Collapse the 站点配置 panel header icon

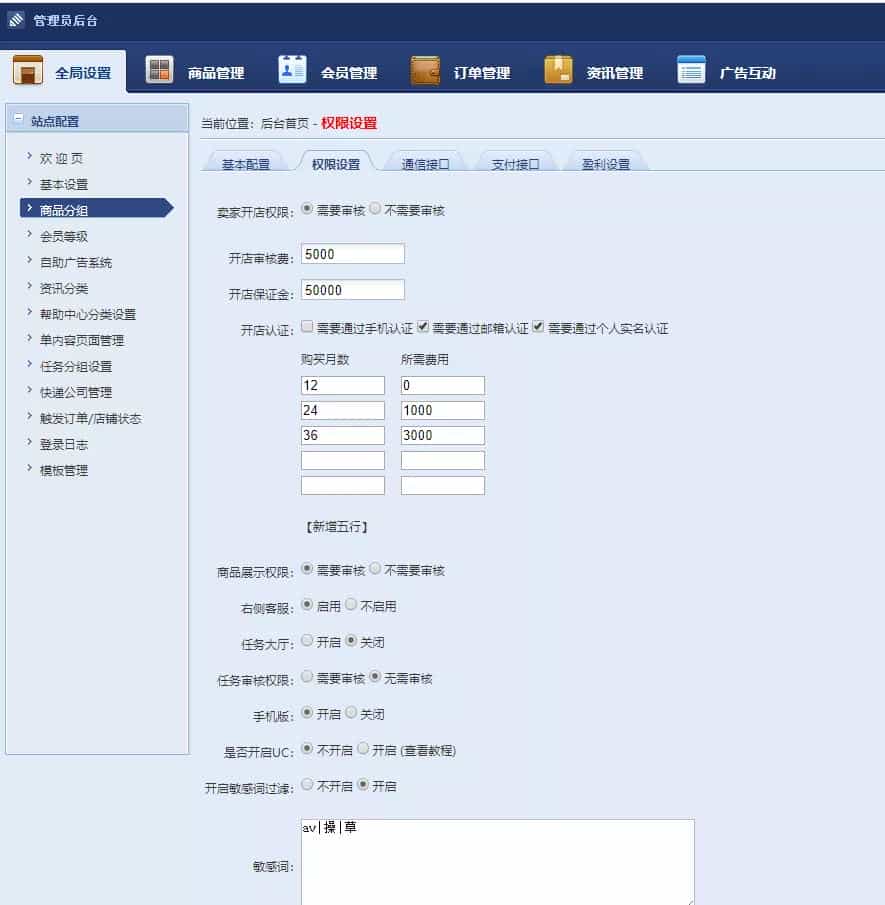[x=16, y=117]
